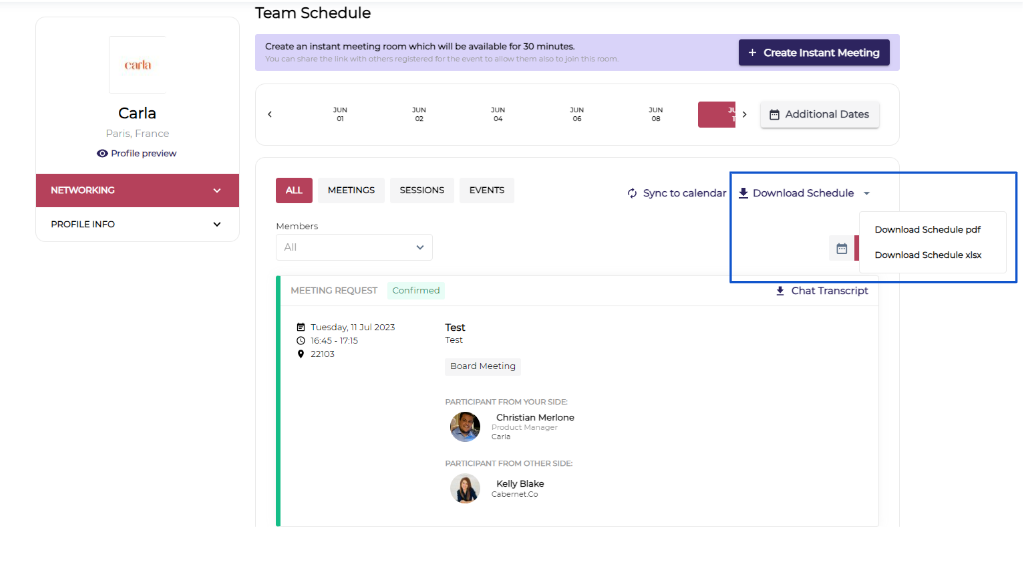Click Christian Merlone's profile photo

pos(465,427)
